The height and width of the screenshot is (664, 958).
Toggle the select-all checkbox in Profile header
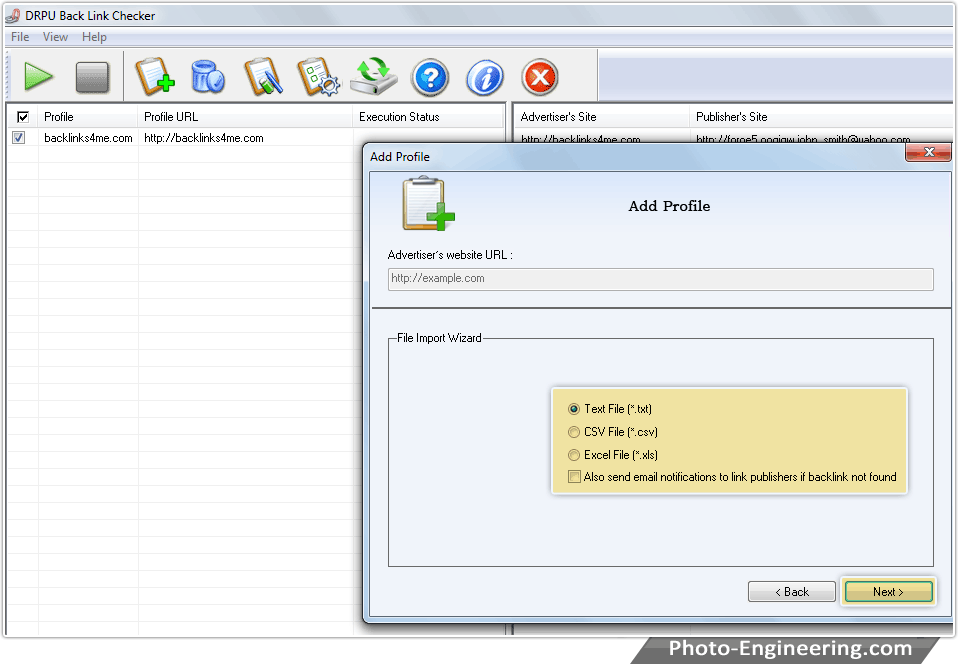pos(23,117)
